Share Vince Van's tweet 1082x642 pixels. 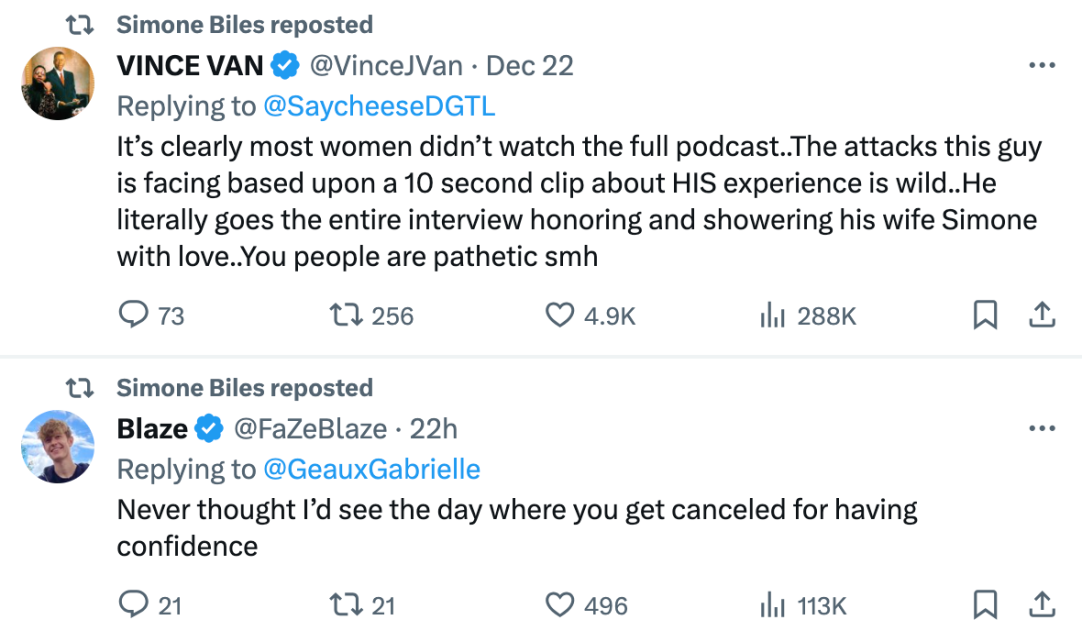(1042, 316)
